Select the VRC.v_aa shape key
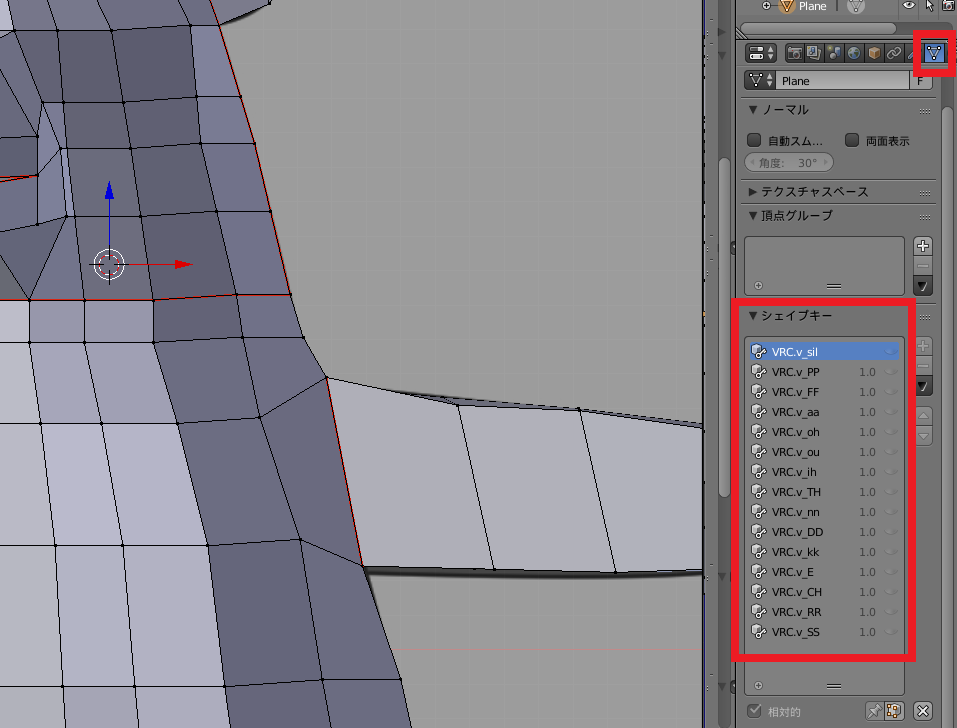Image resolution: width=957 pixels, height=728 pixels. pyautogui.click(x=824, y=412)
